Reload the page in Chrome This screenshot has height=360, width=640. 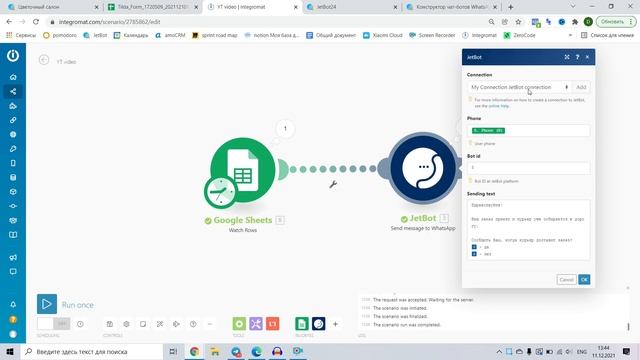[x=36, y=22]
